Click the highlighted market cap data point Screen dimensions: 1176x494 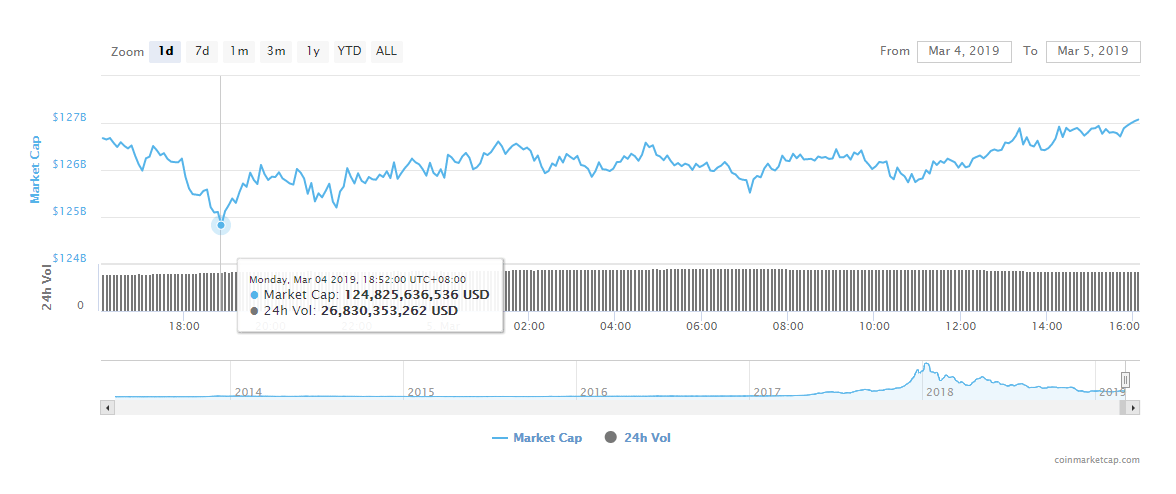pyautogui.click(x=221, y=225)
